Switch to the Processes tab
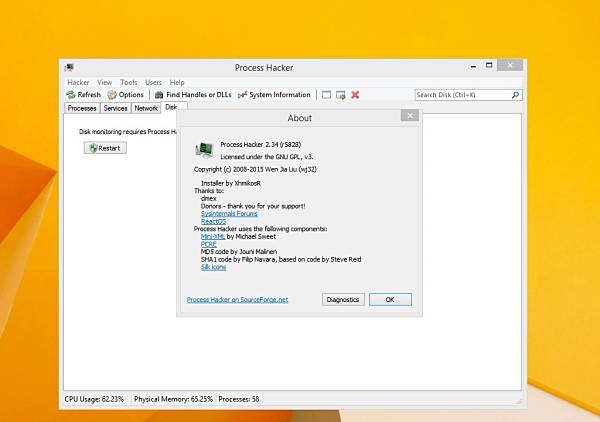 pyautogui.click(x=82, y=108)
